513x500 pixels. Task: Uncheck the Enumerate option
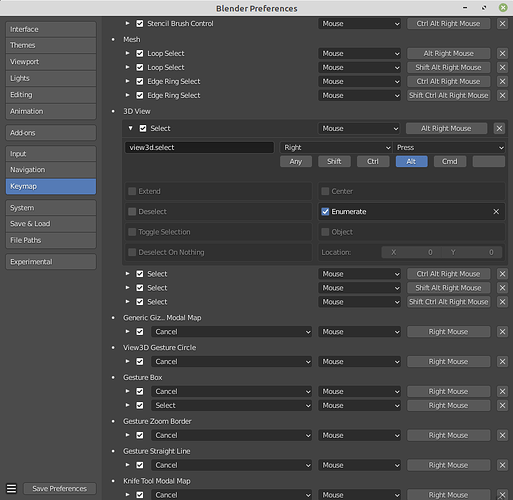[325, 212]
